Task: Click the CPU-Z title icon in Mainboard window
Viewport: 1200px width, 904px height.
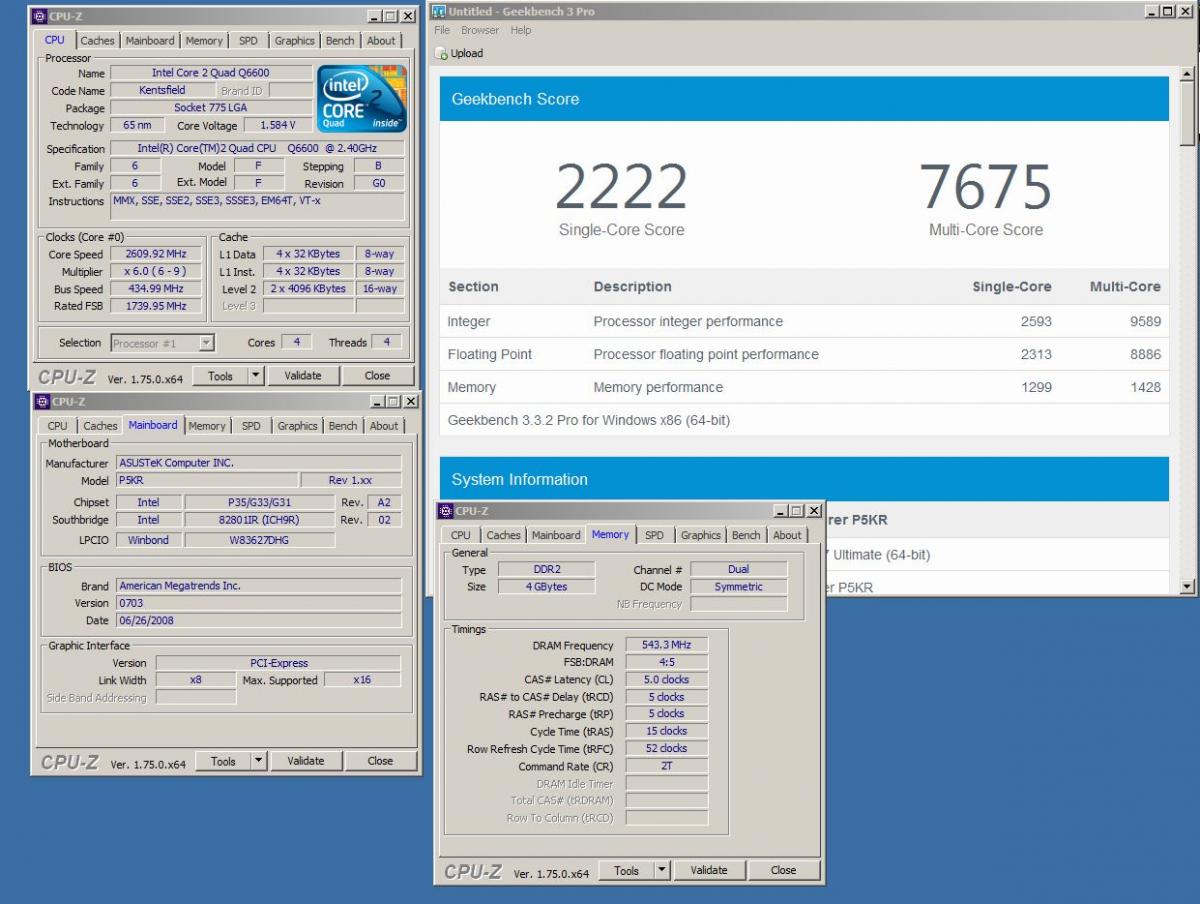Action: [42, 401]
